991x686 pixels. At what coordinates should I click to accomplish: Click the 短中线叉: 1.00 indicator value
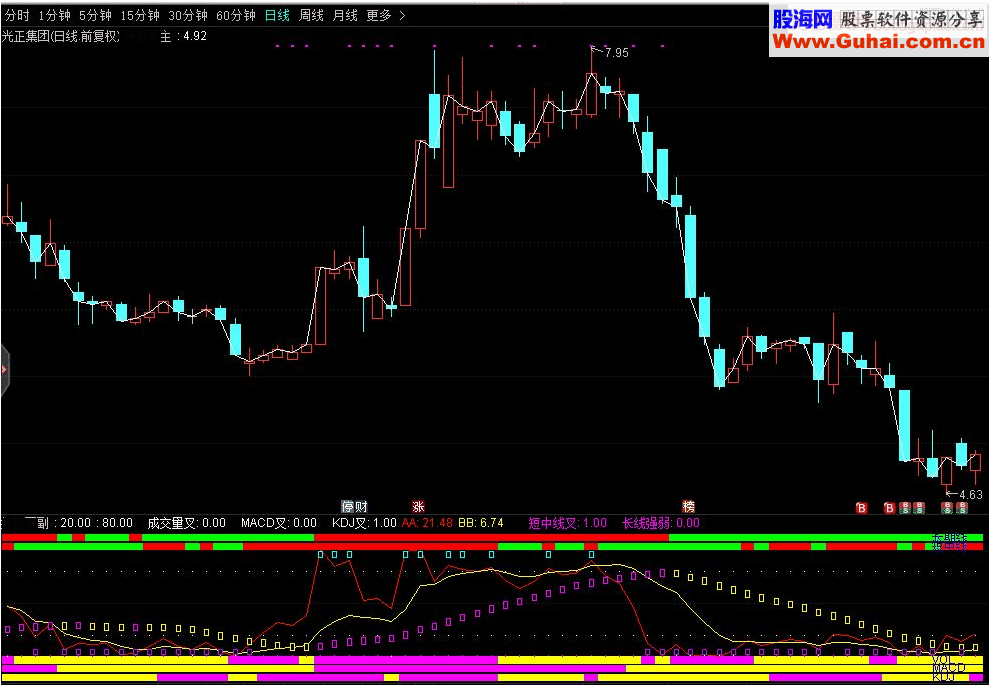(x=567, y=523)
